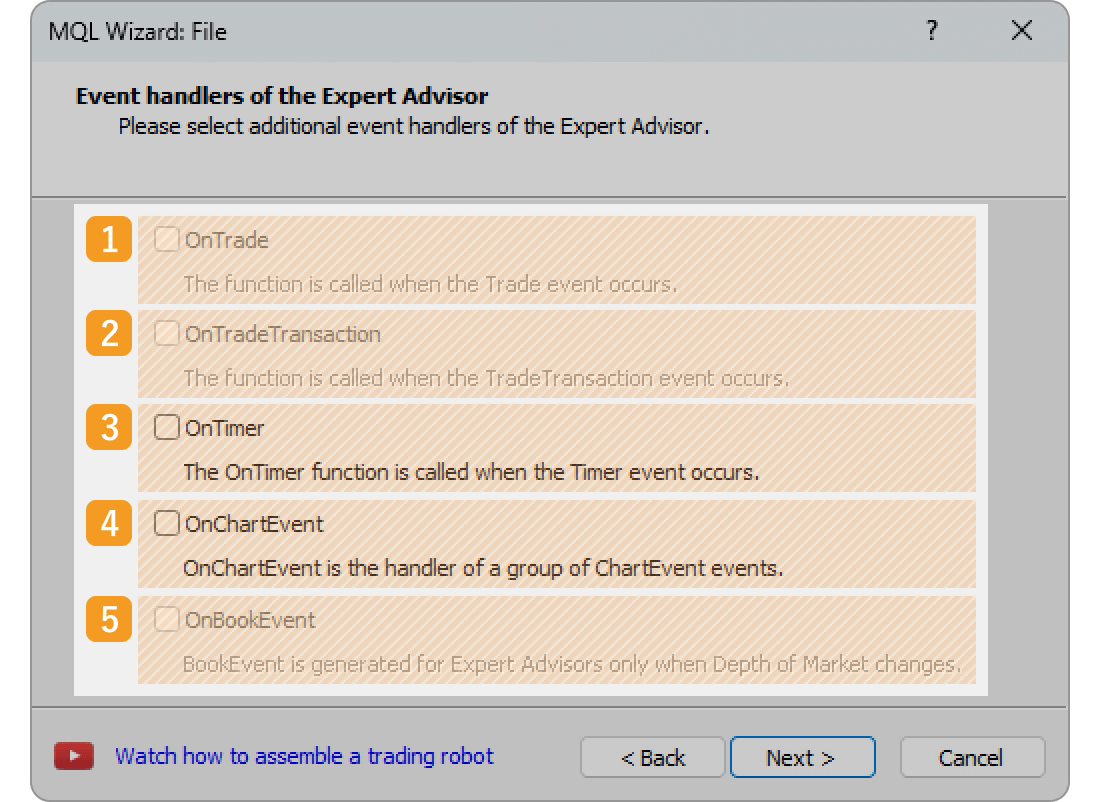Select the OnBookEvent checkbox
Viewport: 1100px width, 802px height.
pyautogui.click(x=166, y=619)
